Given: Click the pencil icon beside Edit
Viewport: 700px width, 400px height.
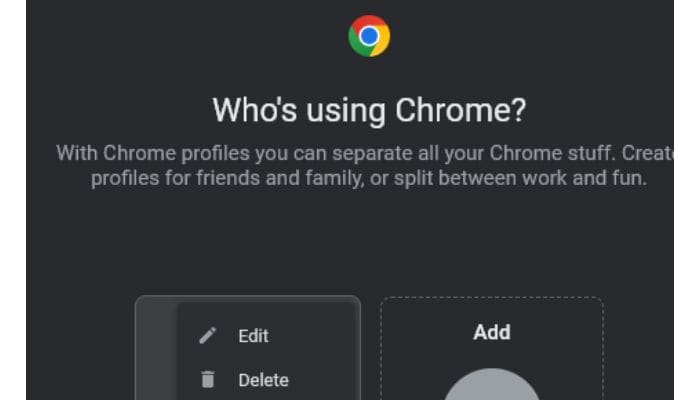Looking at the screenshot, I should (x=208, y=336).
